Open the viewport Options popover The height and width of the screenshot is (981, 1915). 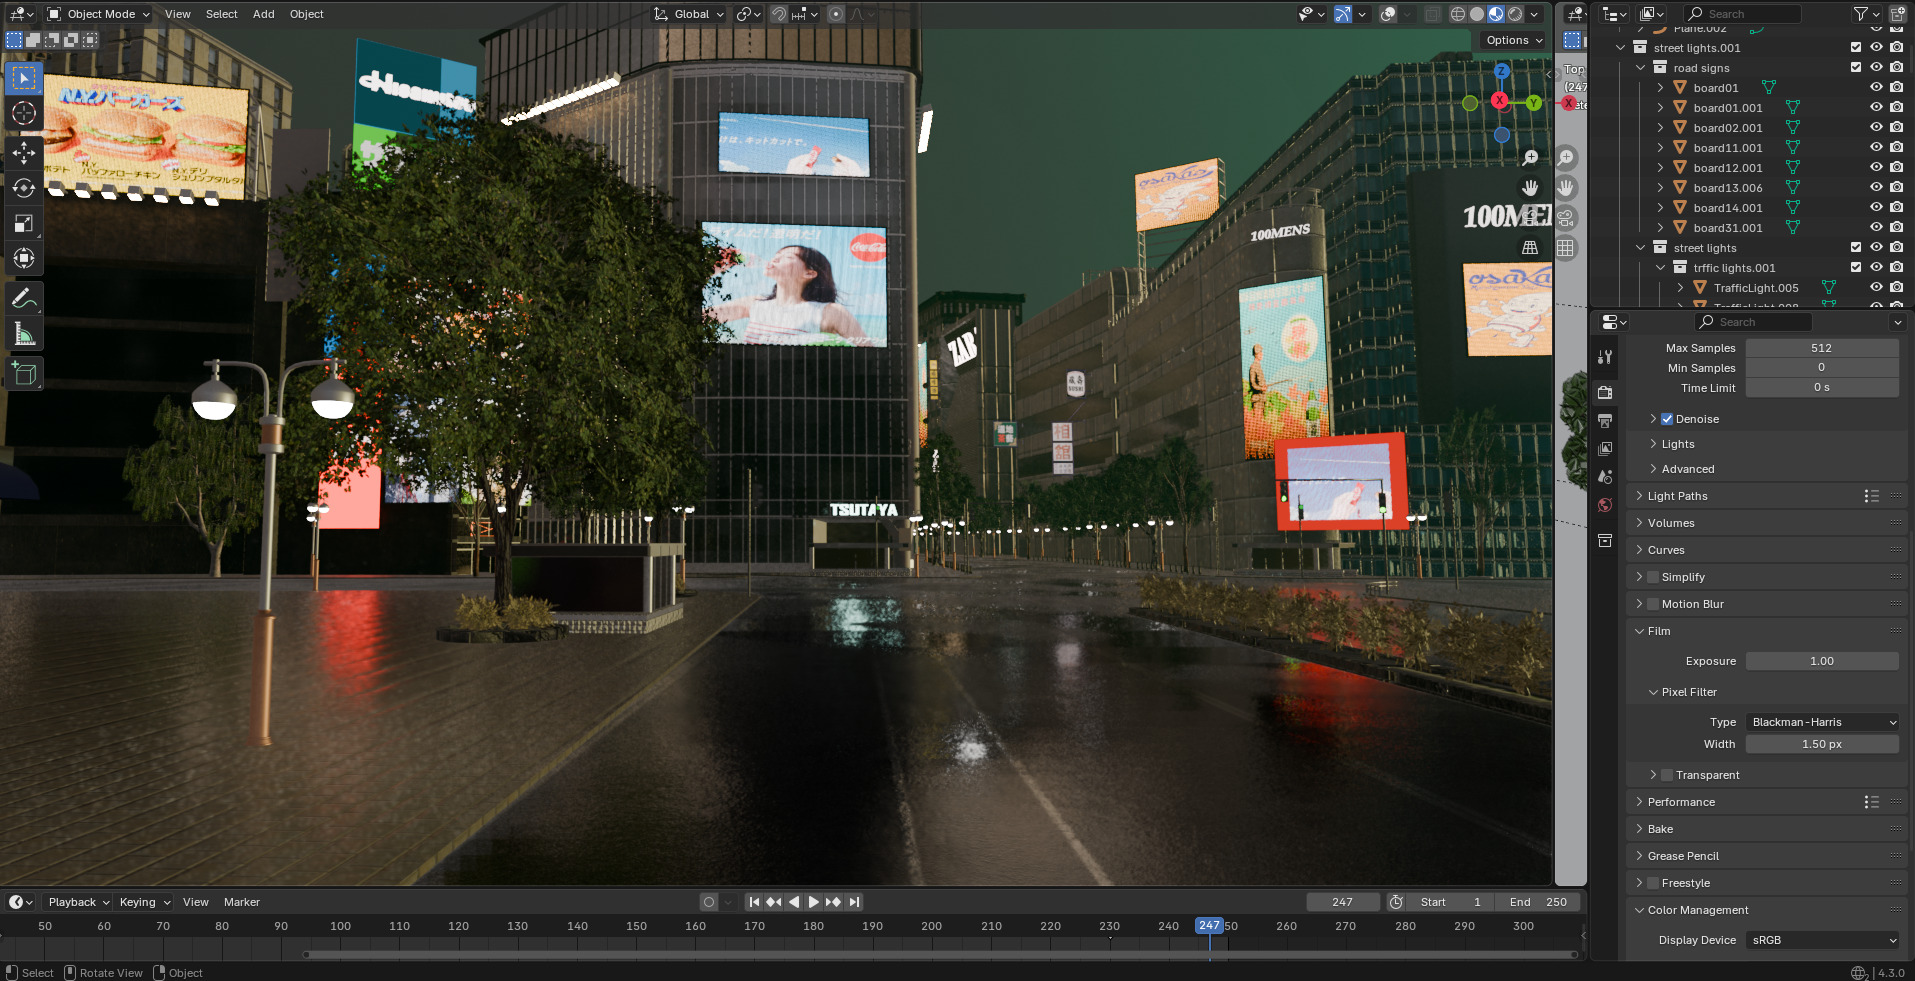click(1513, 40)
